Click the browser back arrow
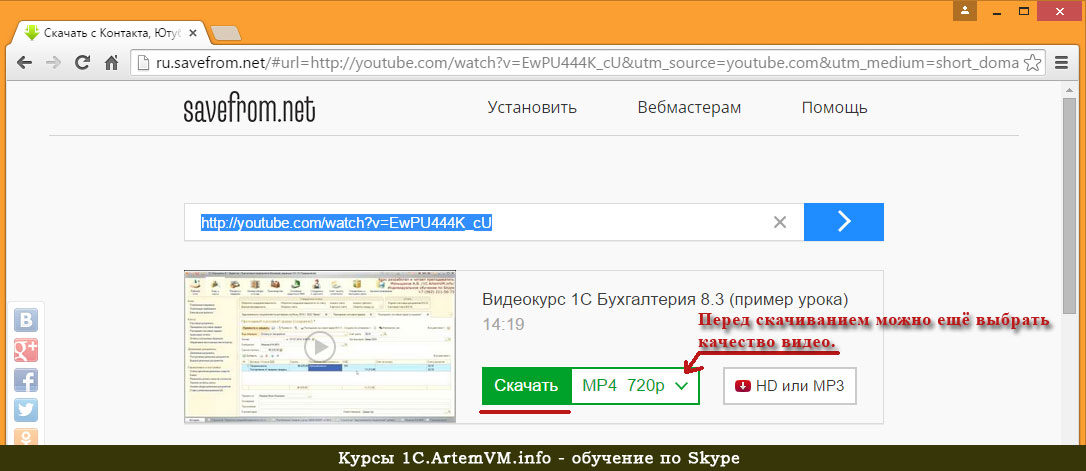Screen dimensions: 1086x471 click(x=24, y=62)
